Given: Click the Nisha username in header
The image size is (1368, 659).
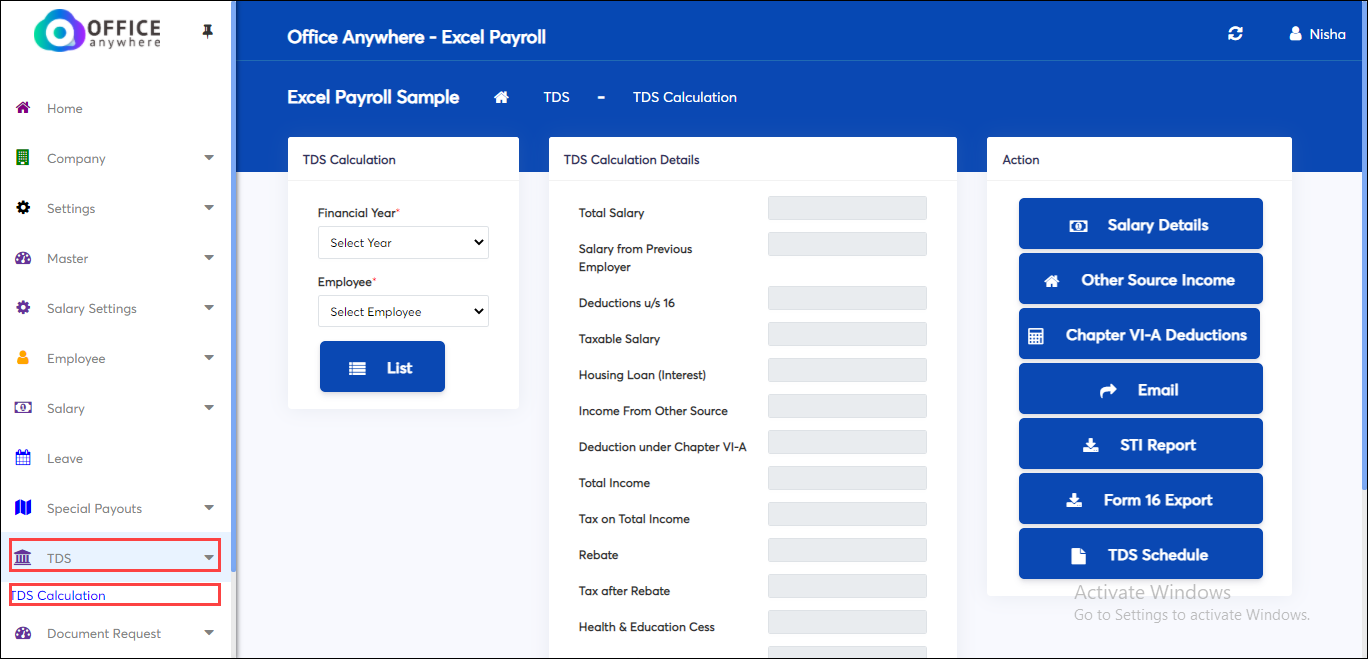Looking at the screenshot, I should point(1328,34).
